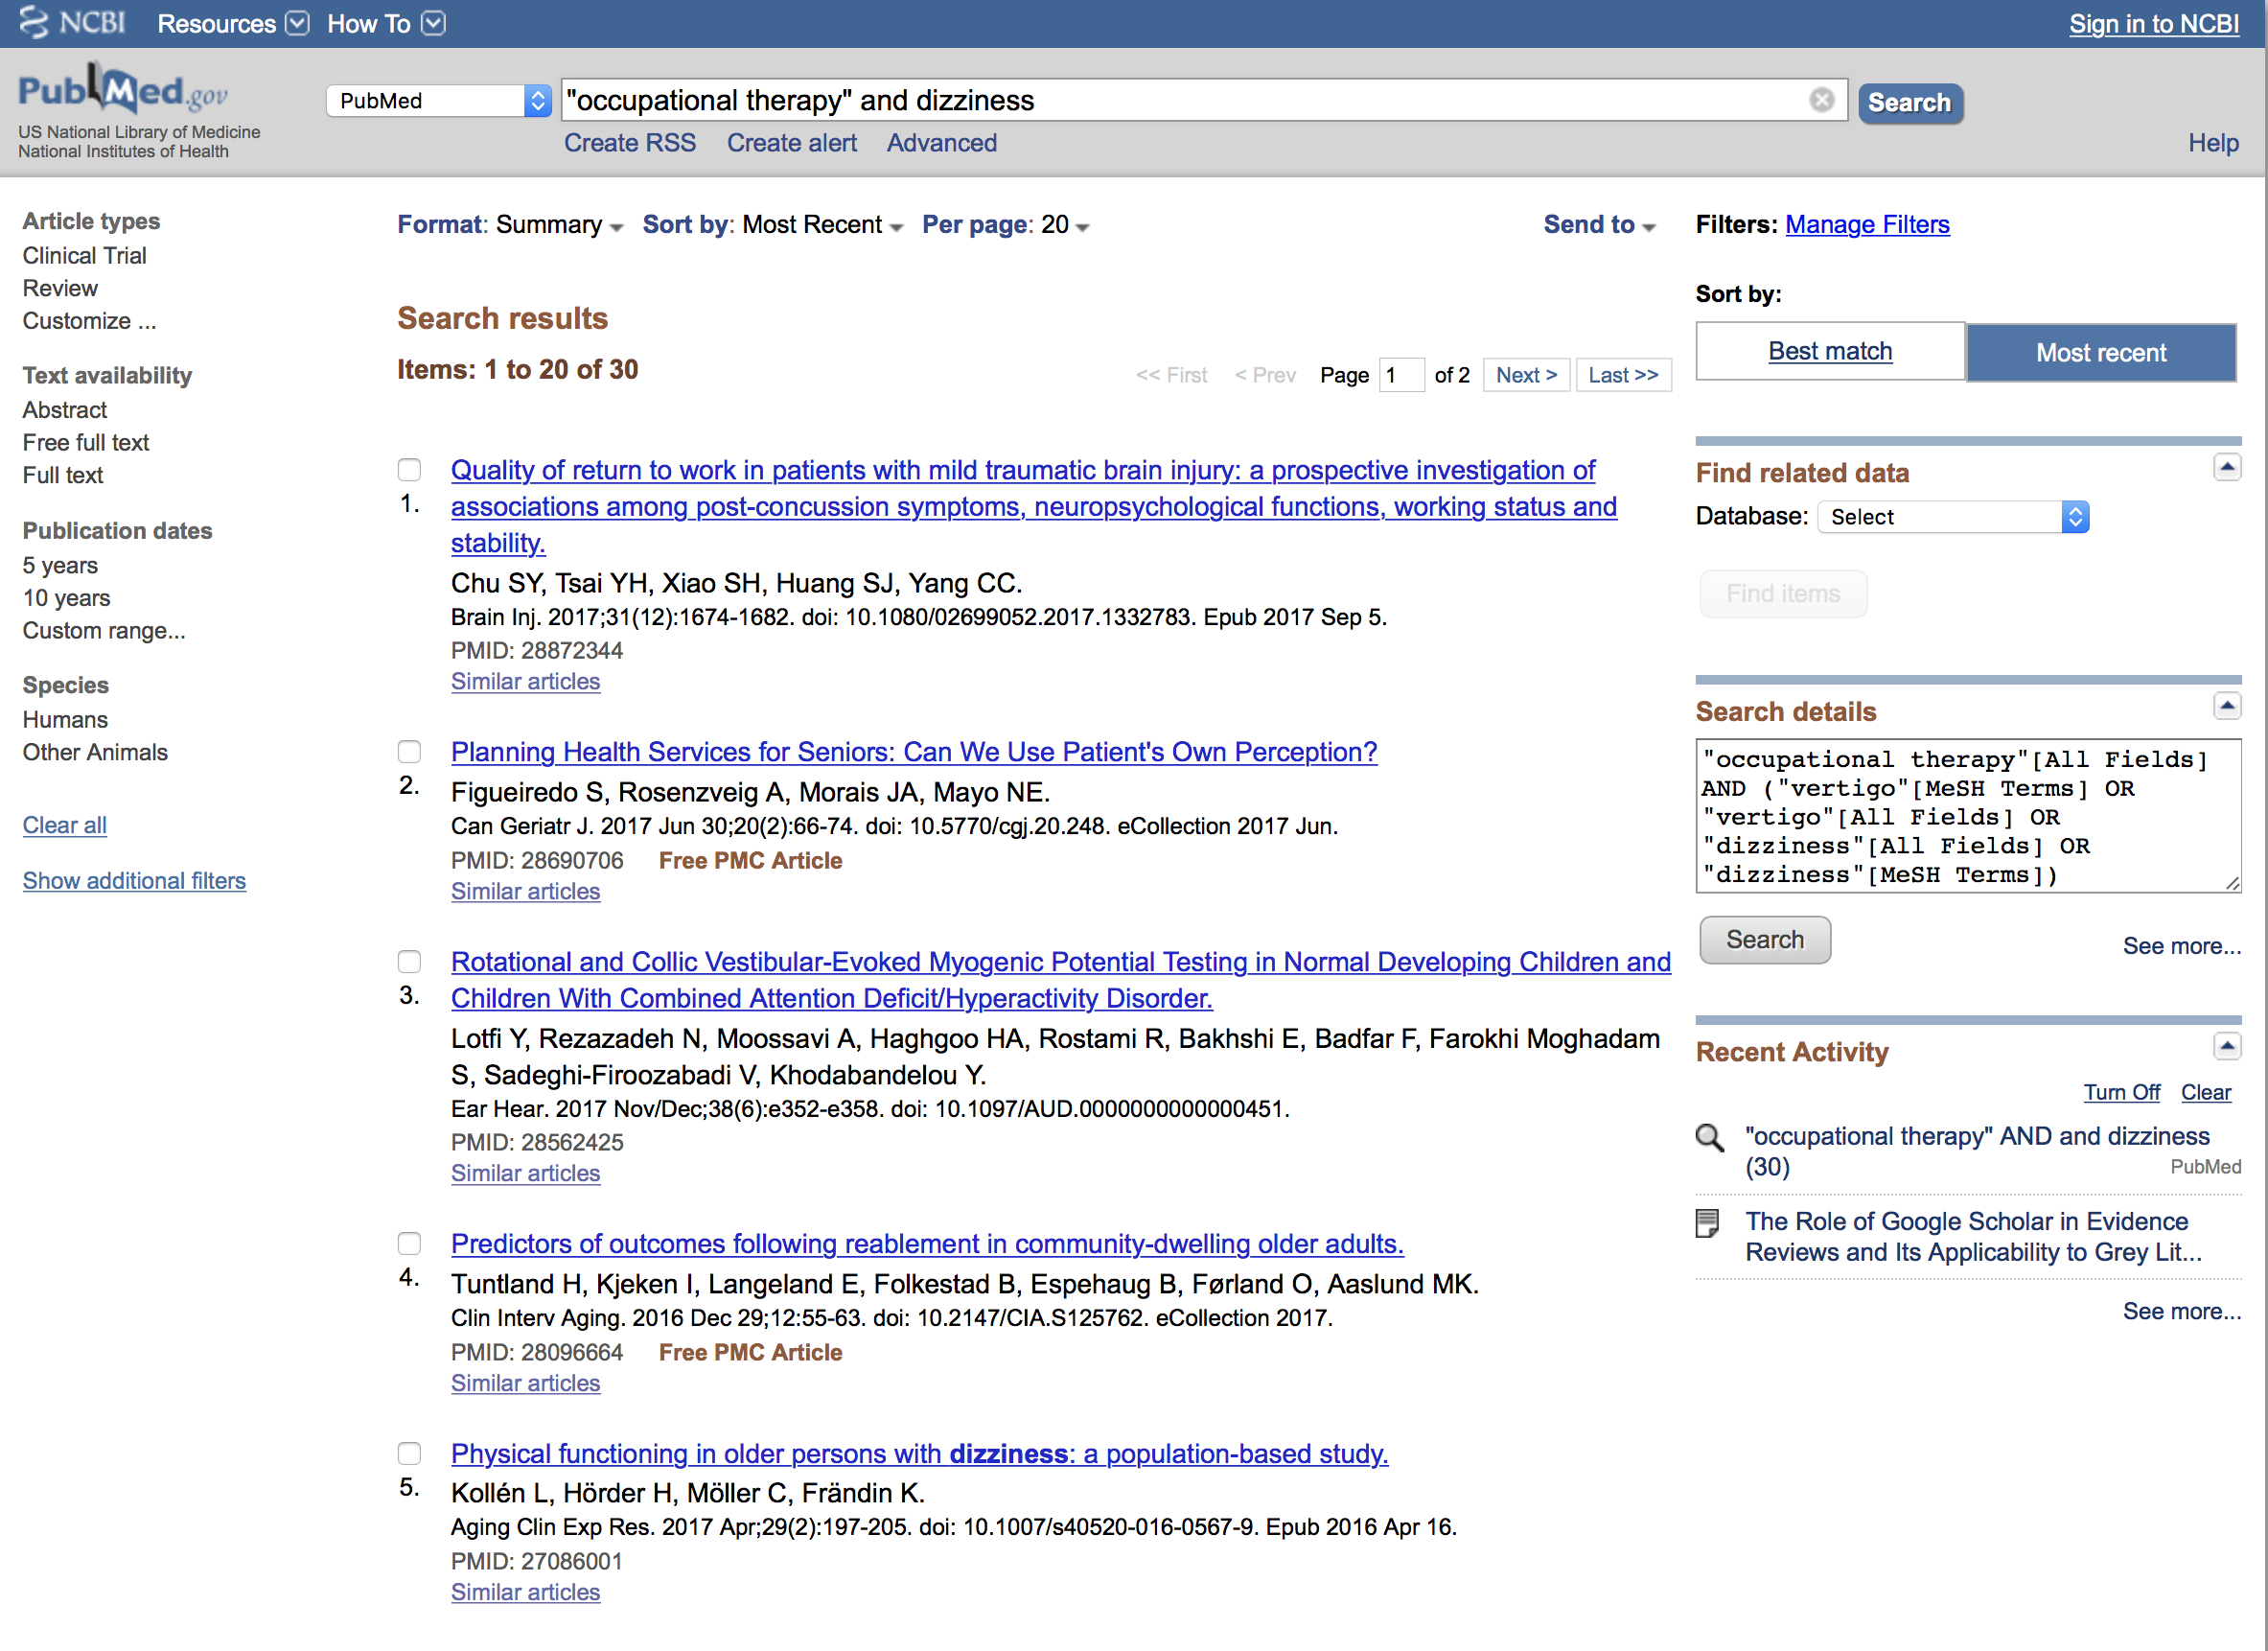This screenshot has width=2268, height=1651.
Task: Open Manage Filters link
Action: point(1867,225)
